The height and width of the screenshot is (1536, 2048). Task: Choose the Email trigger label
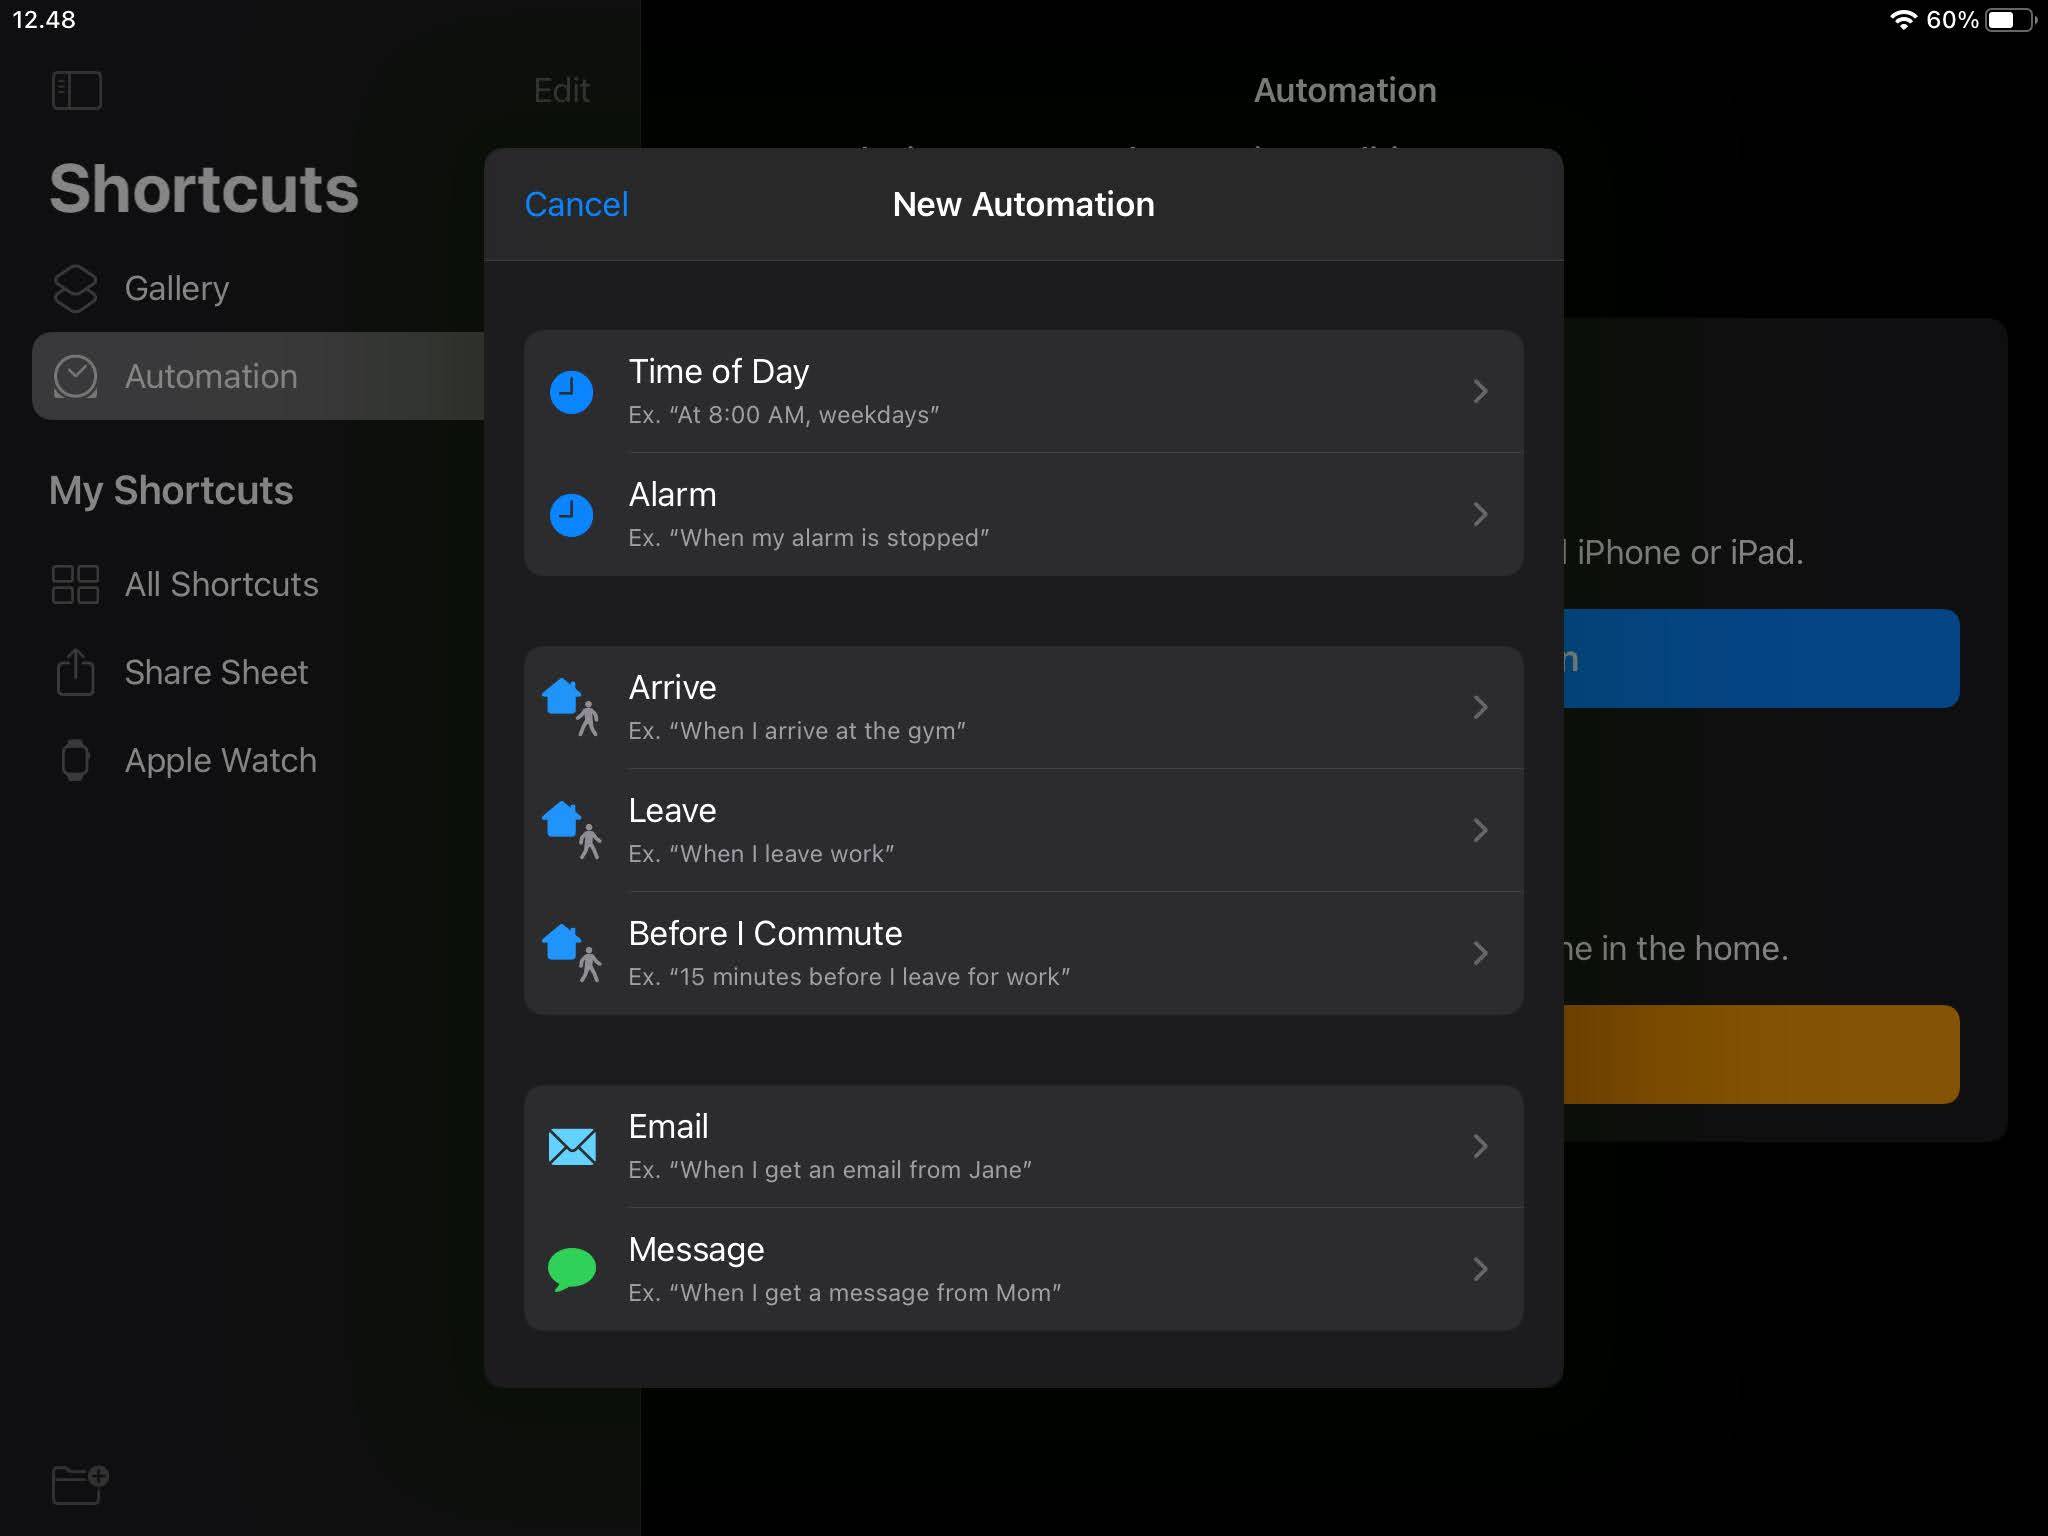(x=668, y=1126)
